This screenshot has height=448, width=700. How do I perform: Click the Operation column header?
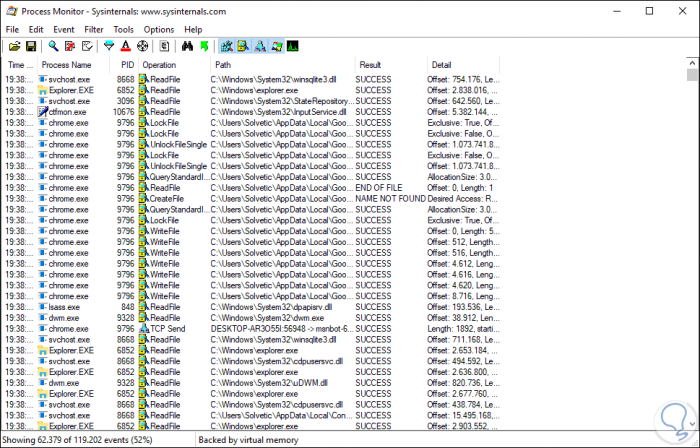[x=175, y=65]
